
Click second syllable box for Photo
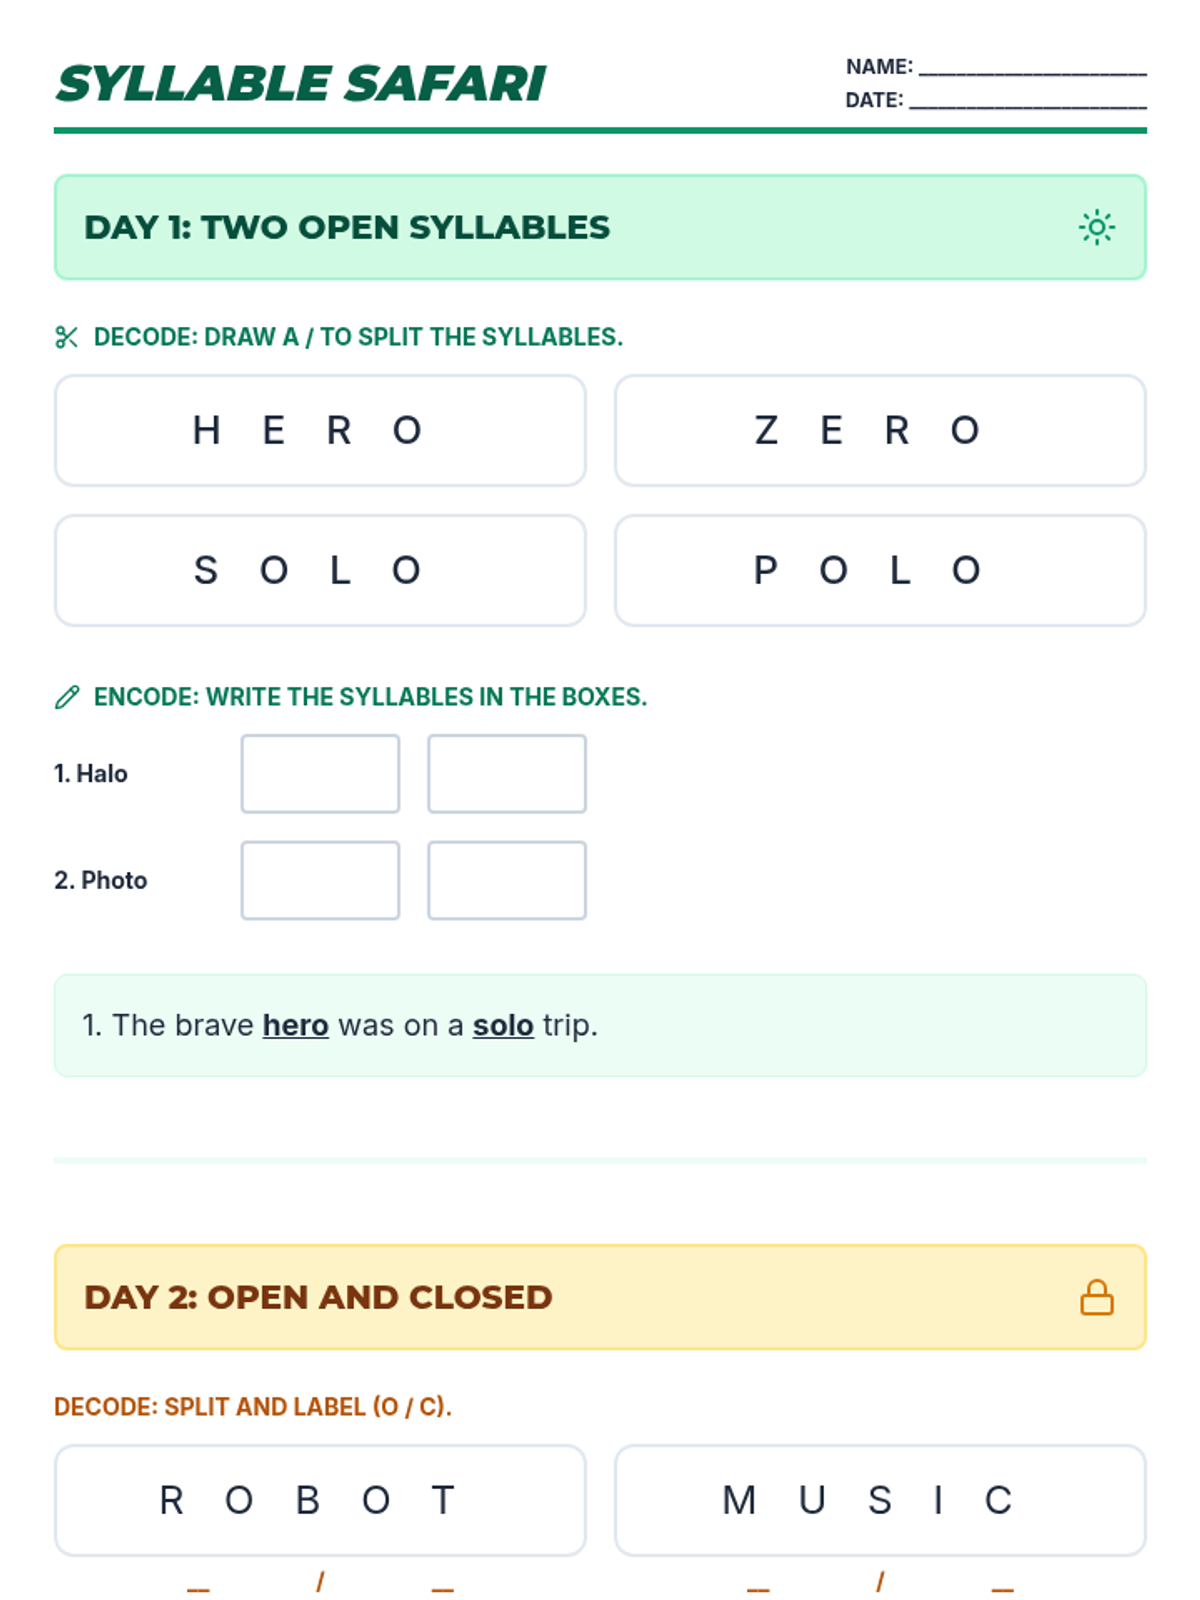(x=507, y=880)
